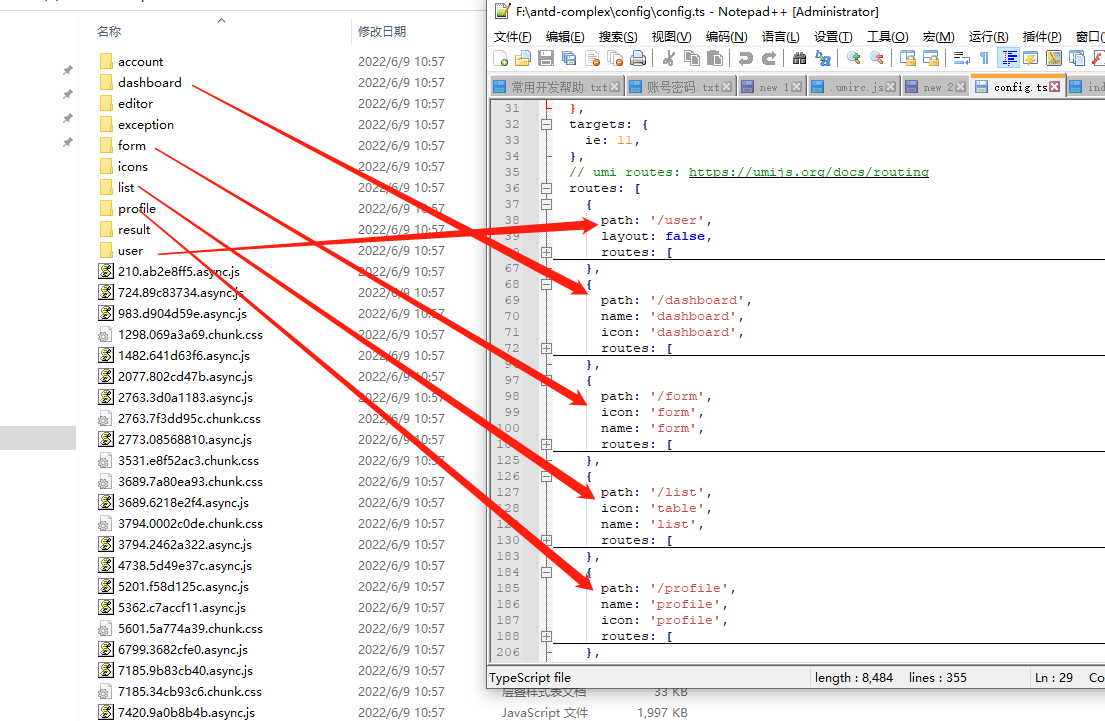Open the 插件(P) menu

pos(1042,37)
